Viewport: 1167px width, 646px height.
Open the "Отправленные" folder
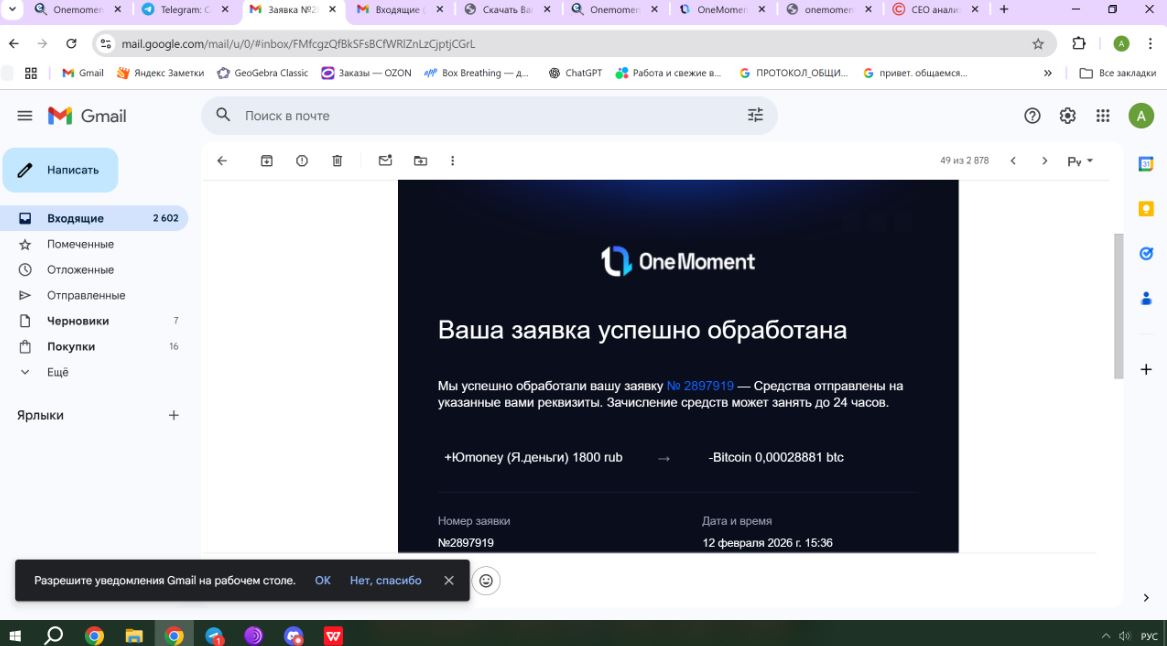pyautogui.click(x=86, y=295)
